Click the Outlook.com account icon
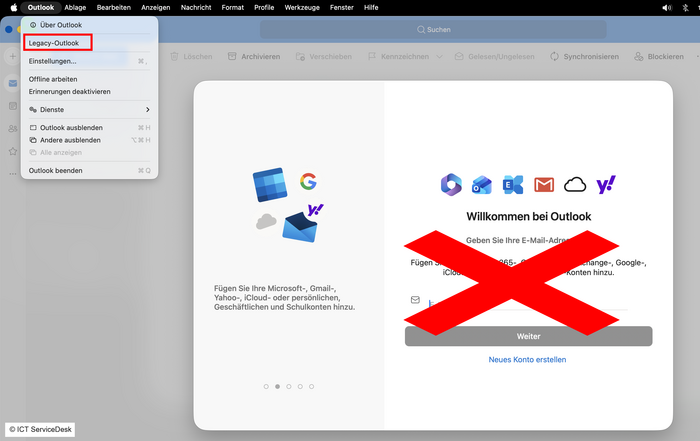Screen dimensions: 700x441 pos(482,185)
